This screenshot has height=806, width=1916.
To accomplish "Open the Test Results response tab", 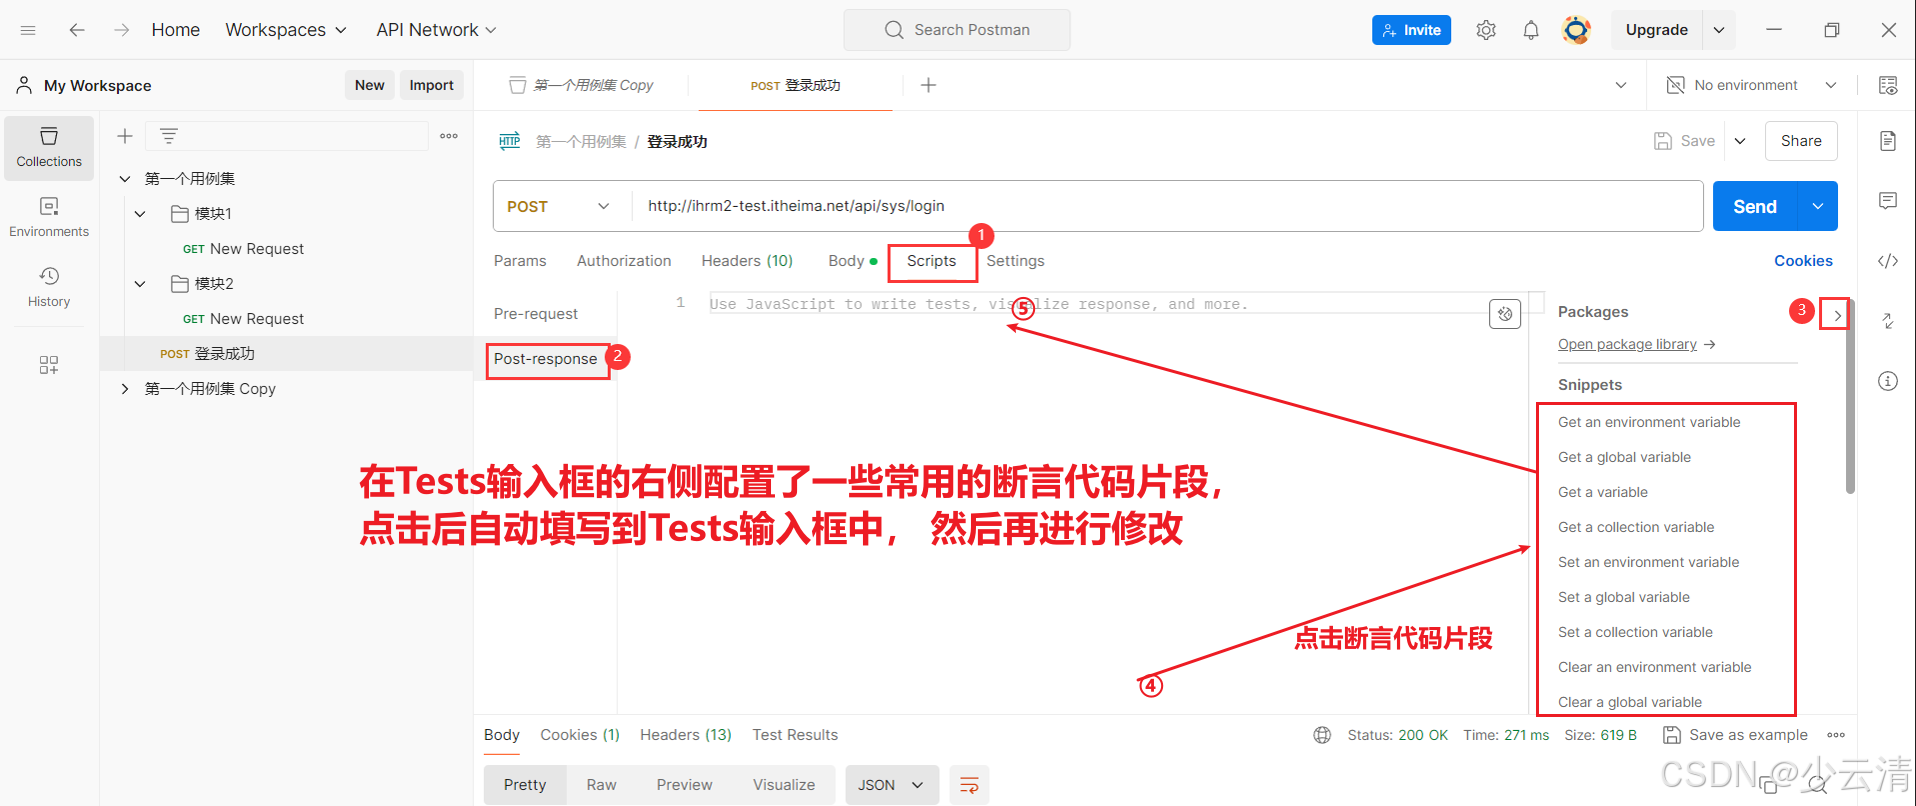I will pyautogui.click(x=795, y=735).
